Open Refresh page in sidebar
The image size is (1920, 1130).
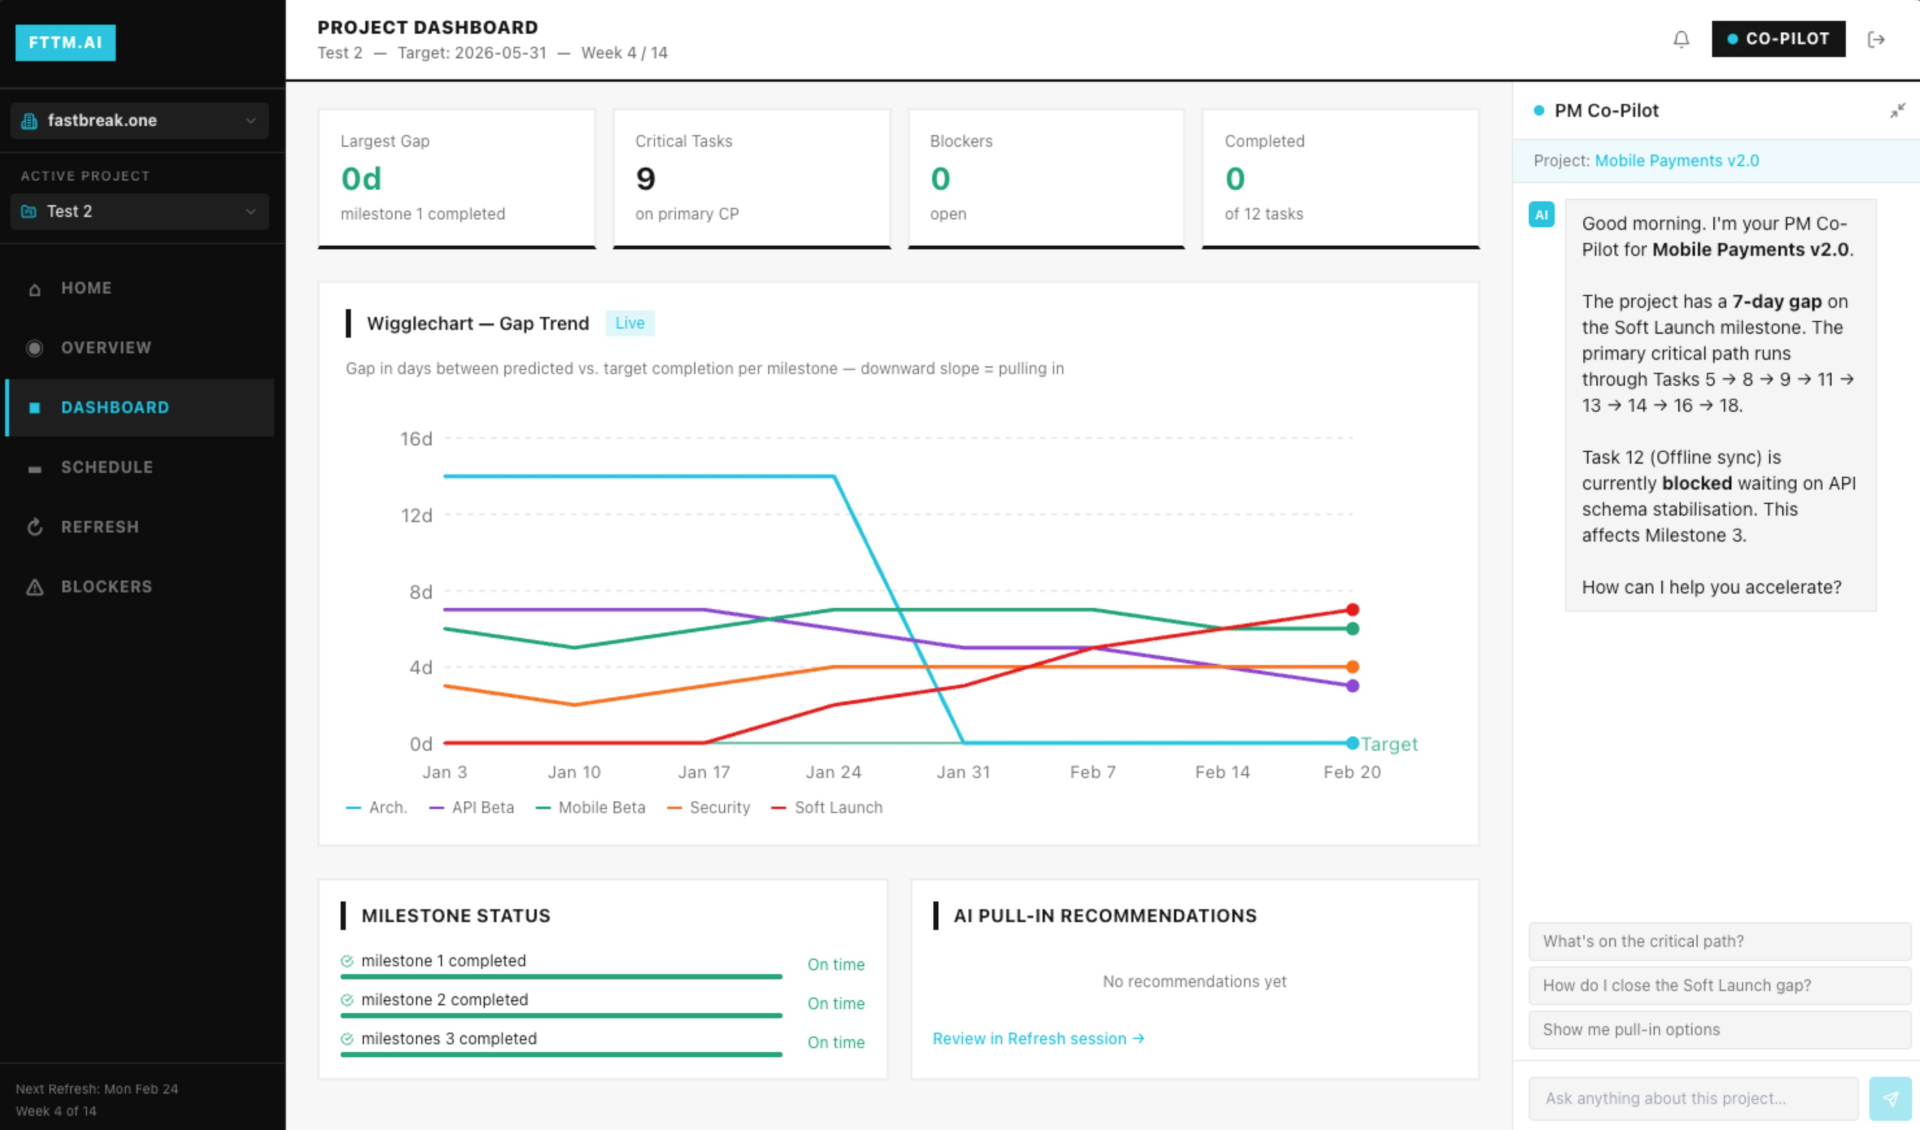(x=139, y=527)
